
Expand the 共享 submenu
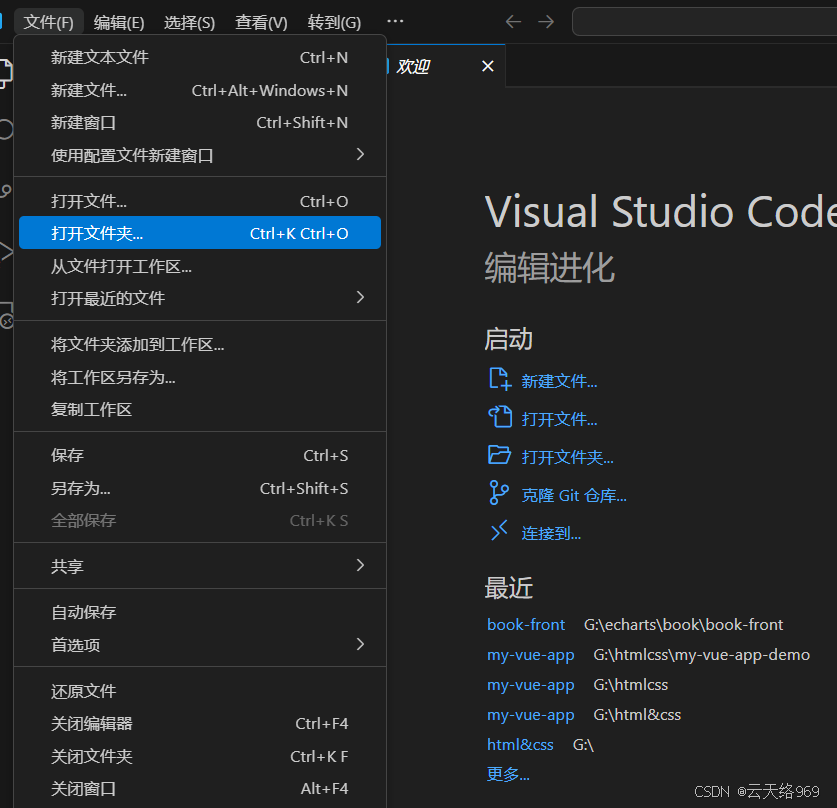pyautogui.click(x=200, y=566)
